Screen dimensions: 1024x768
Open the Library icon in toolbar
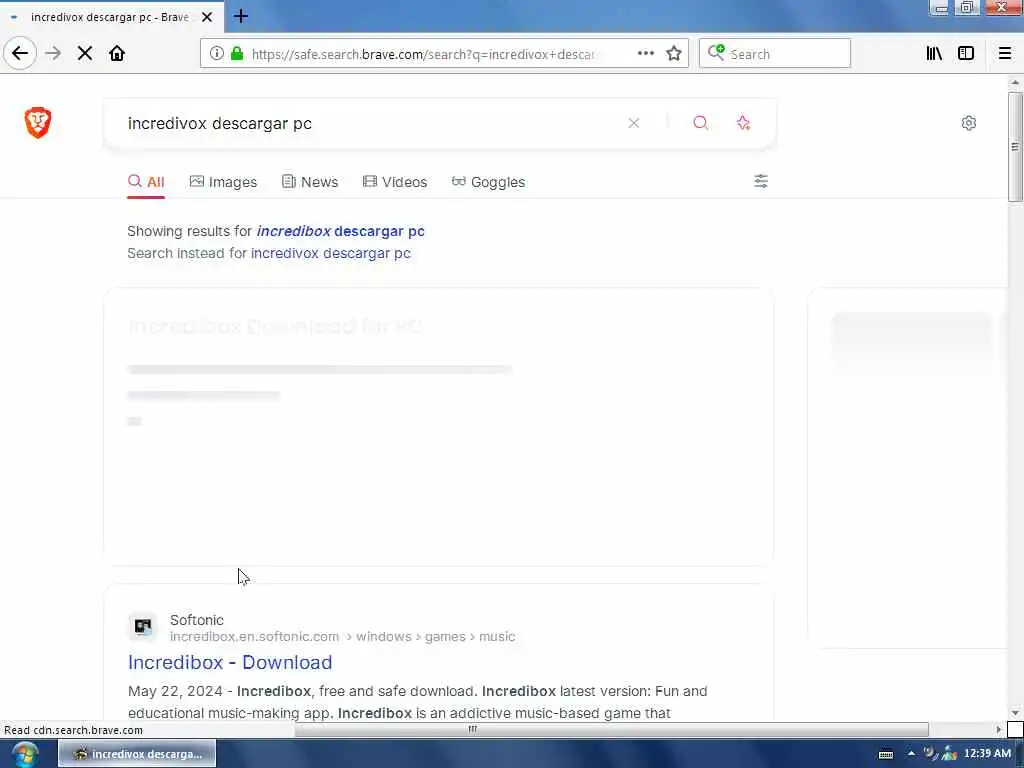934,54
